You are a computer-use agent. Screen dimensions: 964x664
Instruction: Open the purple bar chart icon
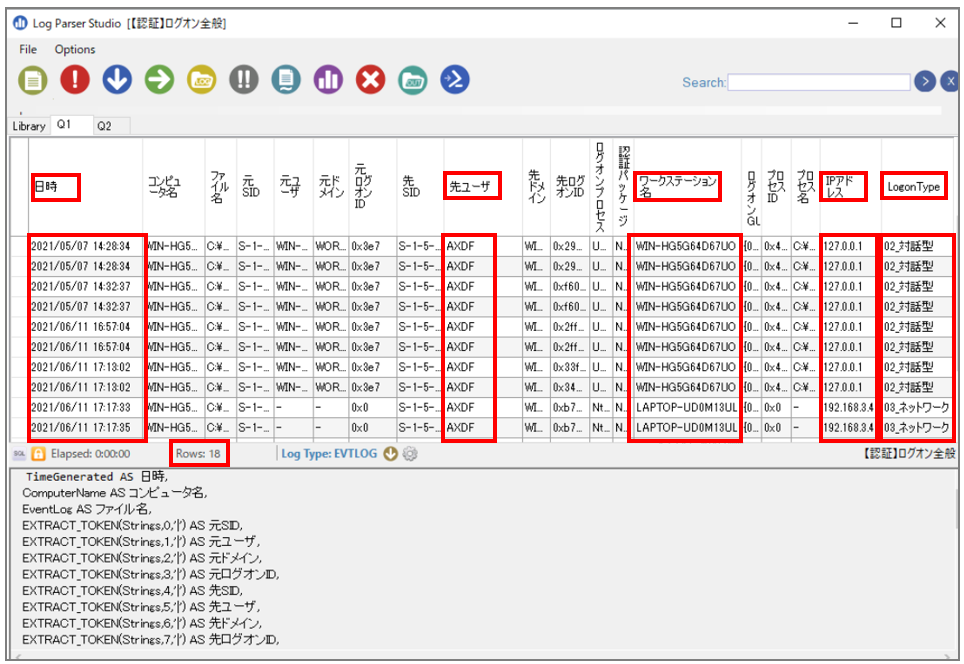click(x=328, y=80)
